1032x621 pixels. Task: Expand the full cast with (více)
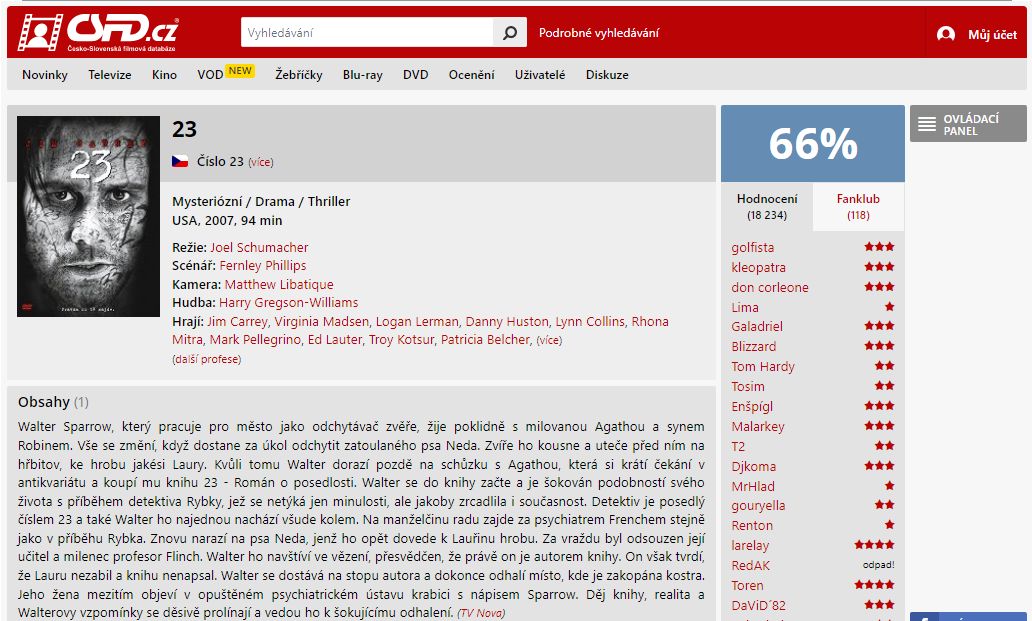click(x=549, y=340)
